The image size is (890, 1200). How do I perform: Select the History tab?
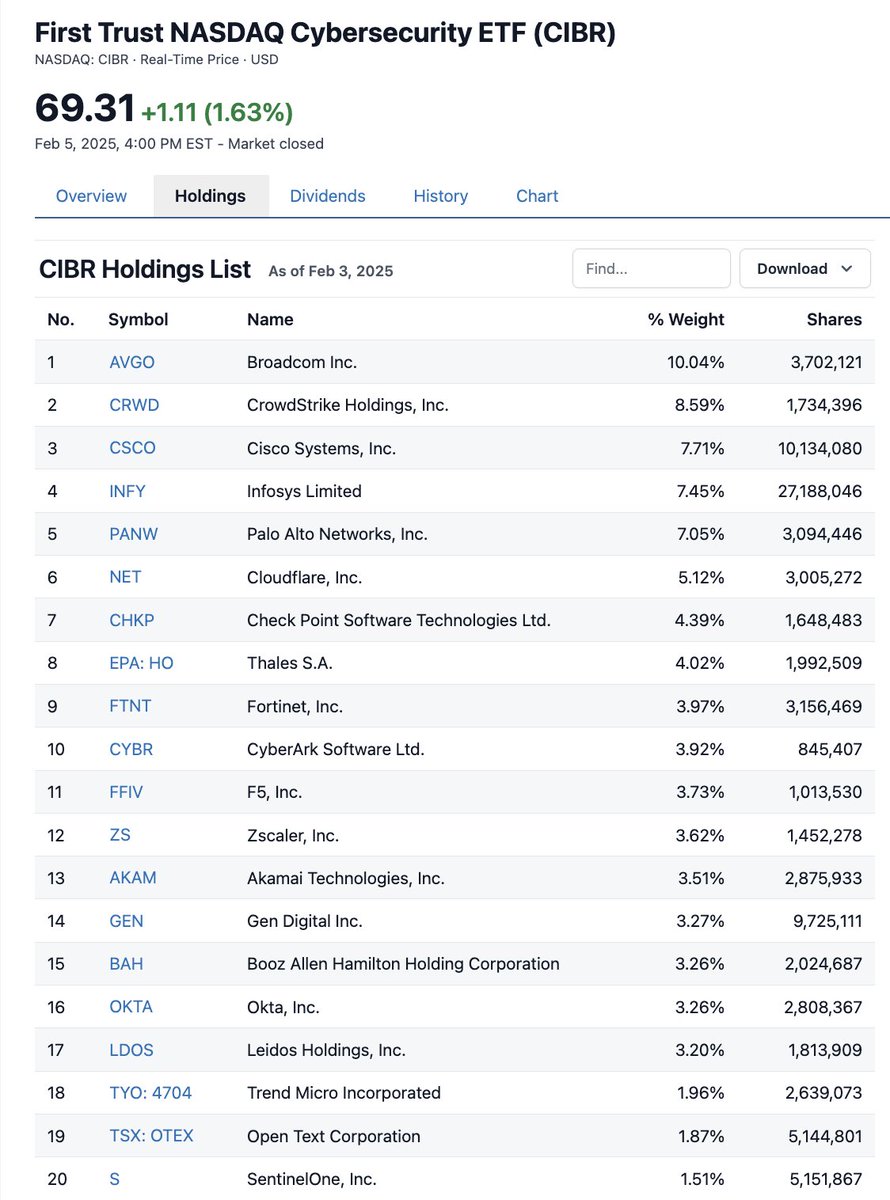(x=441, y=196)
